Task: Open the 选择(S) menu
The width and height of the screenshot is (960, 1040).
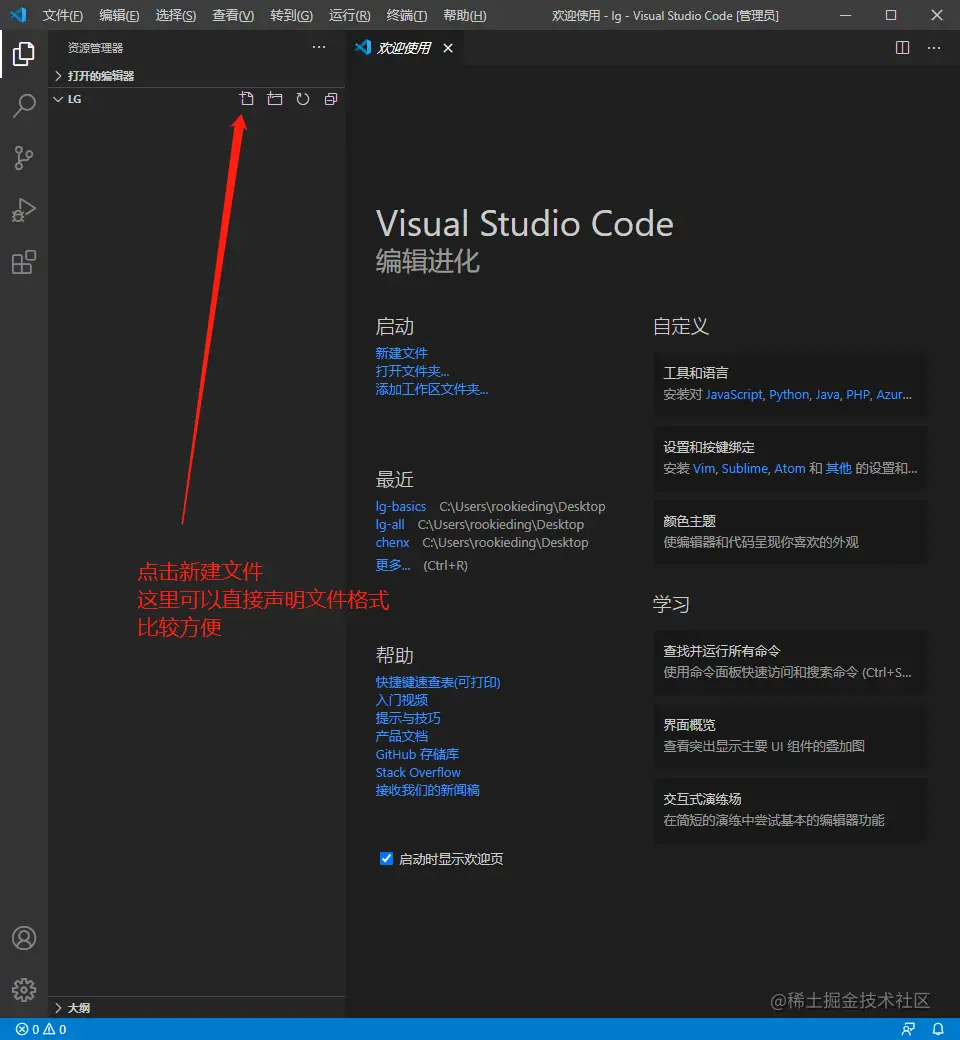Action: click(x=176, y=15)
